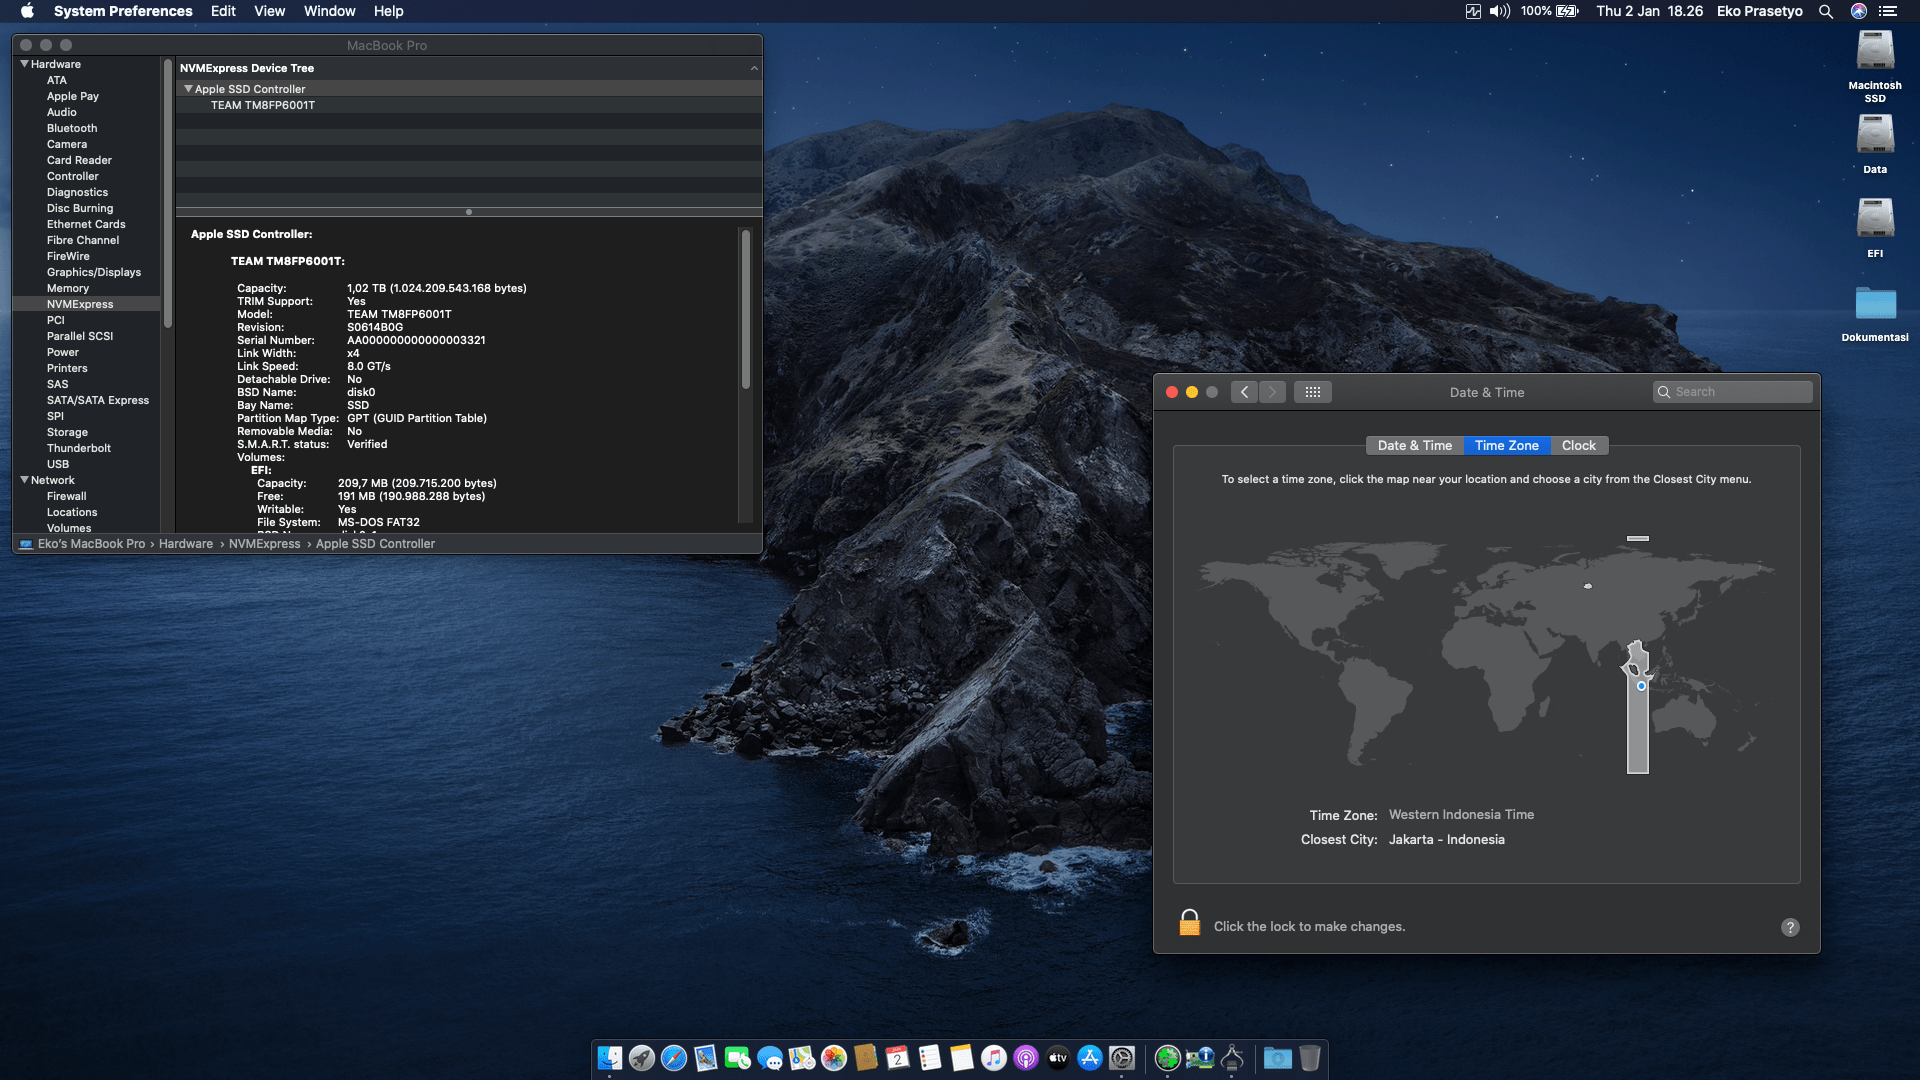Open the Edit menu
The height and width of the screenshot is (1080, 1920).
pyautogui.click(x=223, y=11)
